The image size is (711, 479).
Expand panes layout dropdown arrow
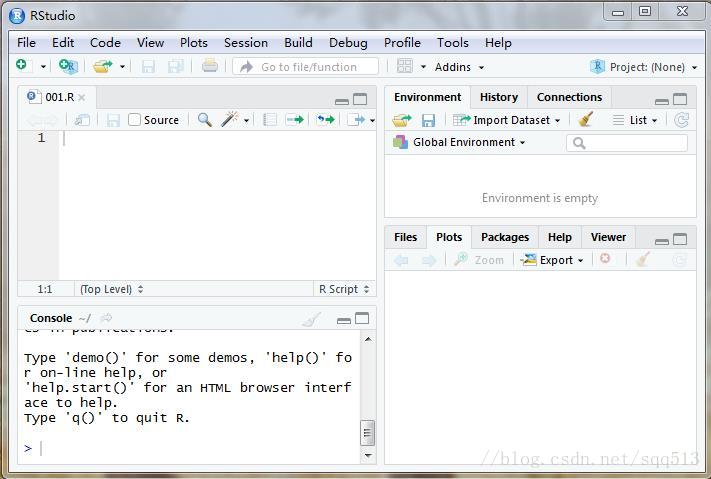[423, 67]
